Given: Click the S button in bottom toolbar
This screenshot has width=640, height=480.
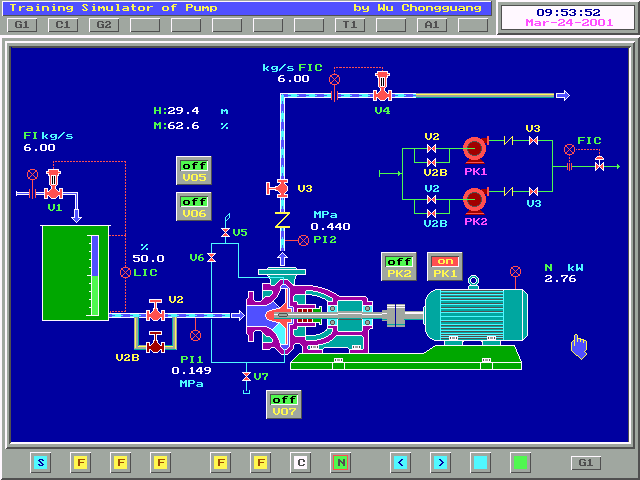Looking at the screenshot, I should point(40,462).
